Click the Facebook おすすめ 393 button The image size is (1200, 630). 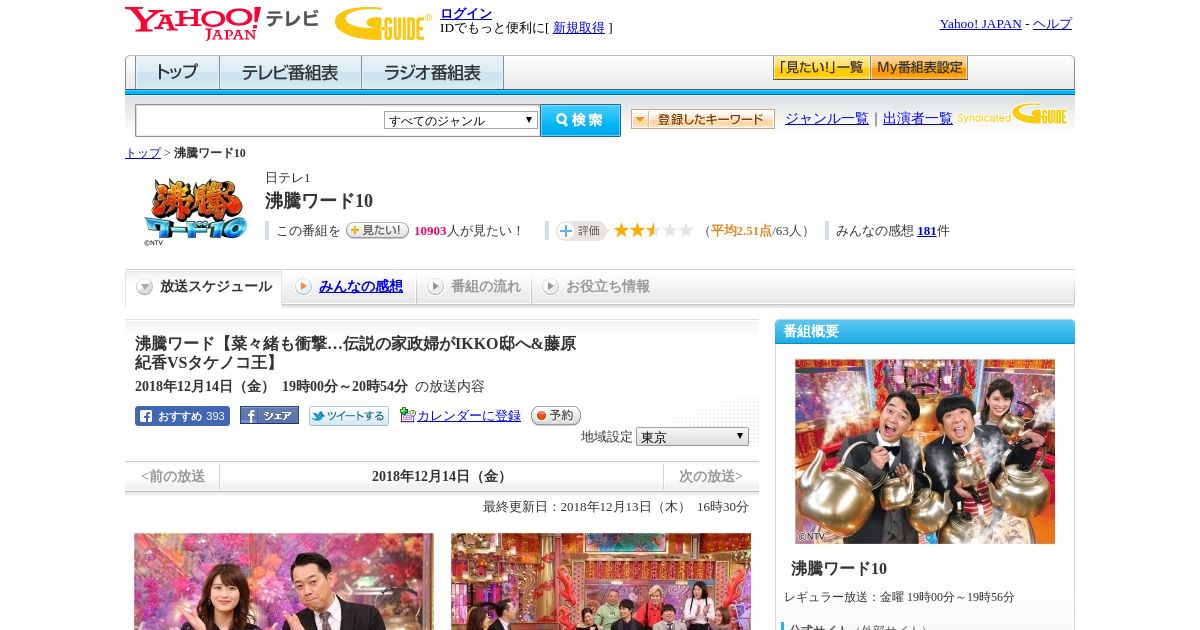[x=182, y=416]
